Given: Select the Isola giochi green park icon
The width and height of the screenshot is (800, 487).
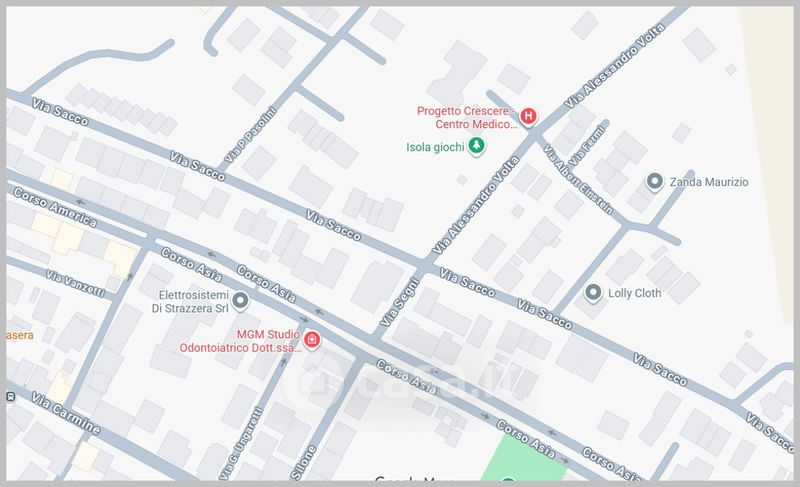Looking at the screenshot, I should coord(478,147).
